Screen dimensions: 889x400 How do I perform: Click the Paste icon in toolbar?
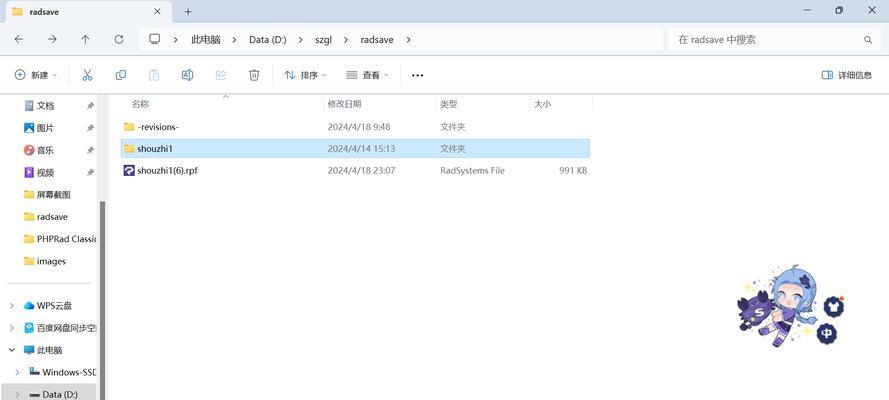154,75
